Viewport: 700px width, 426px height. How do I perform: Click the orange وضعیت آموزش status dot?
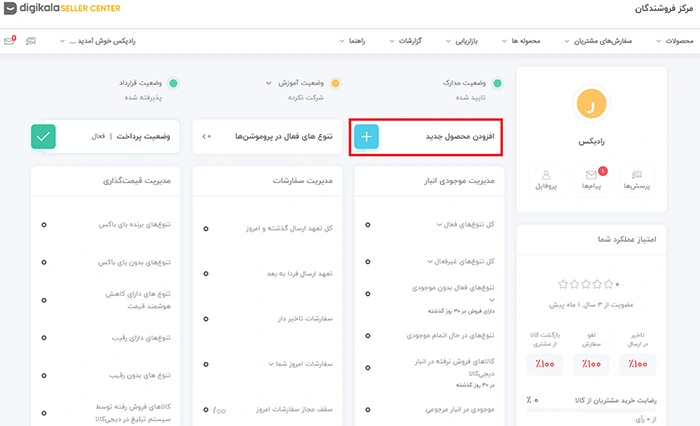[x=335, y=83]
